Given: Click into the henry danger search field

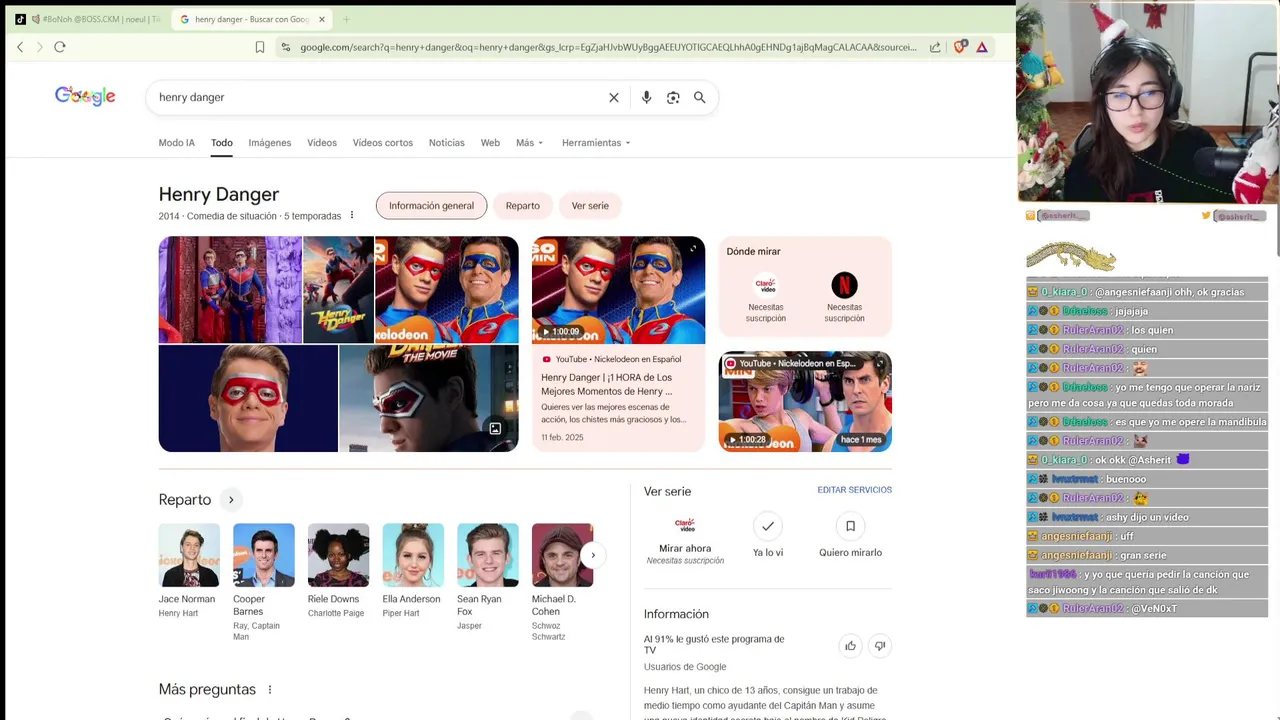Looking at the screenshot, I should point(380,97).
